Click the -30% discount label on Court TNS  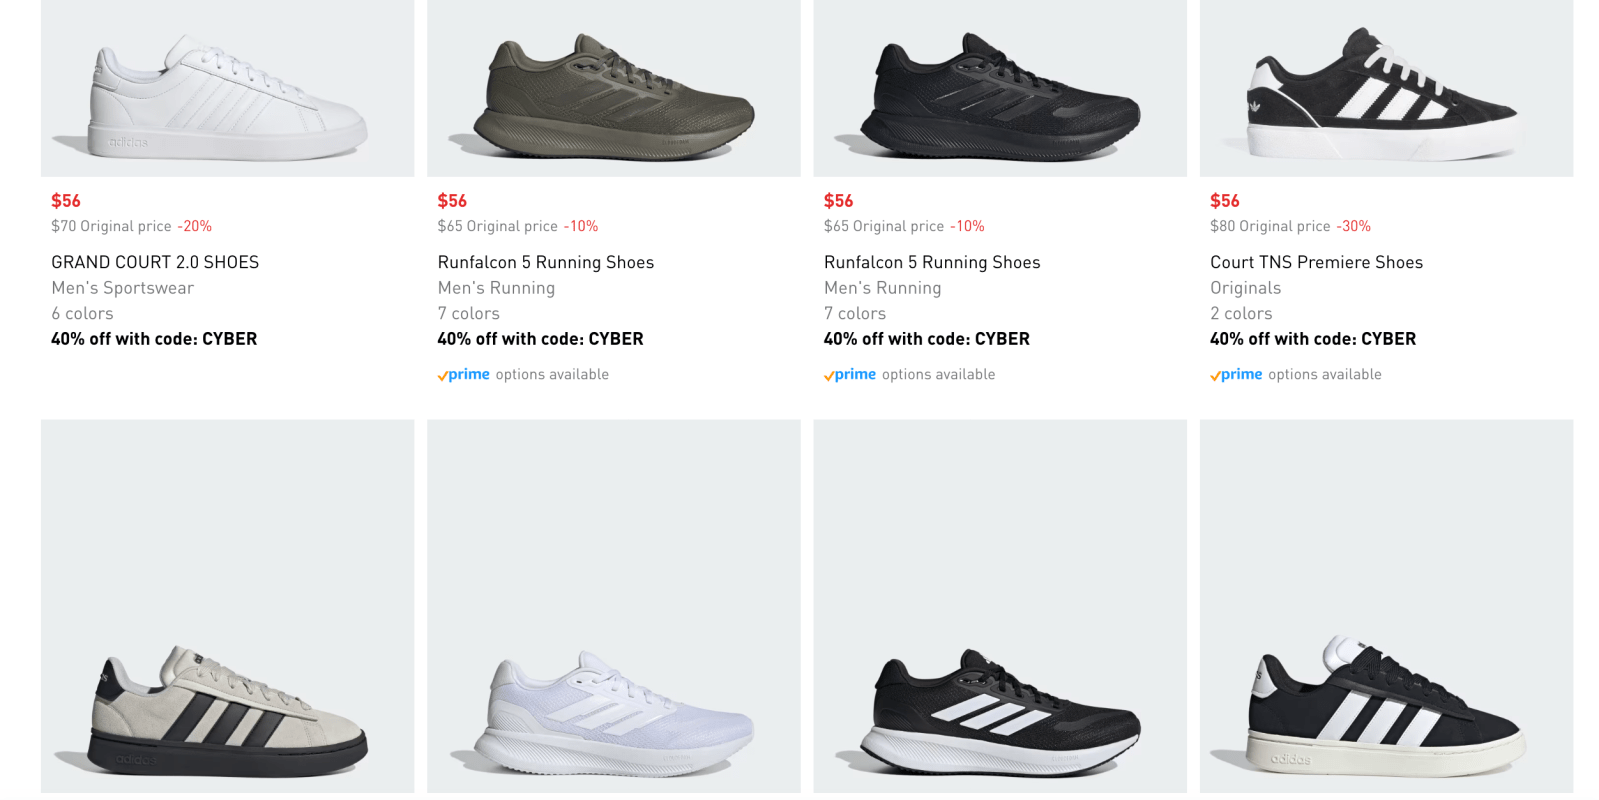click(x=1356, y=226)
